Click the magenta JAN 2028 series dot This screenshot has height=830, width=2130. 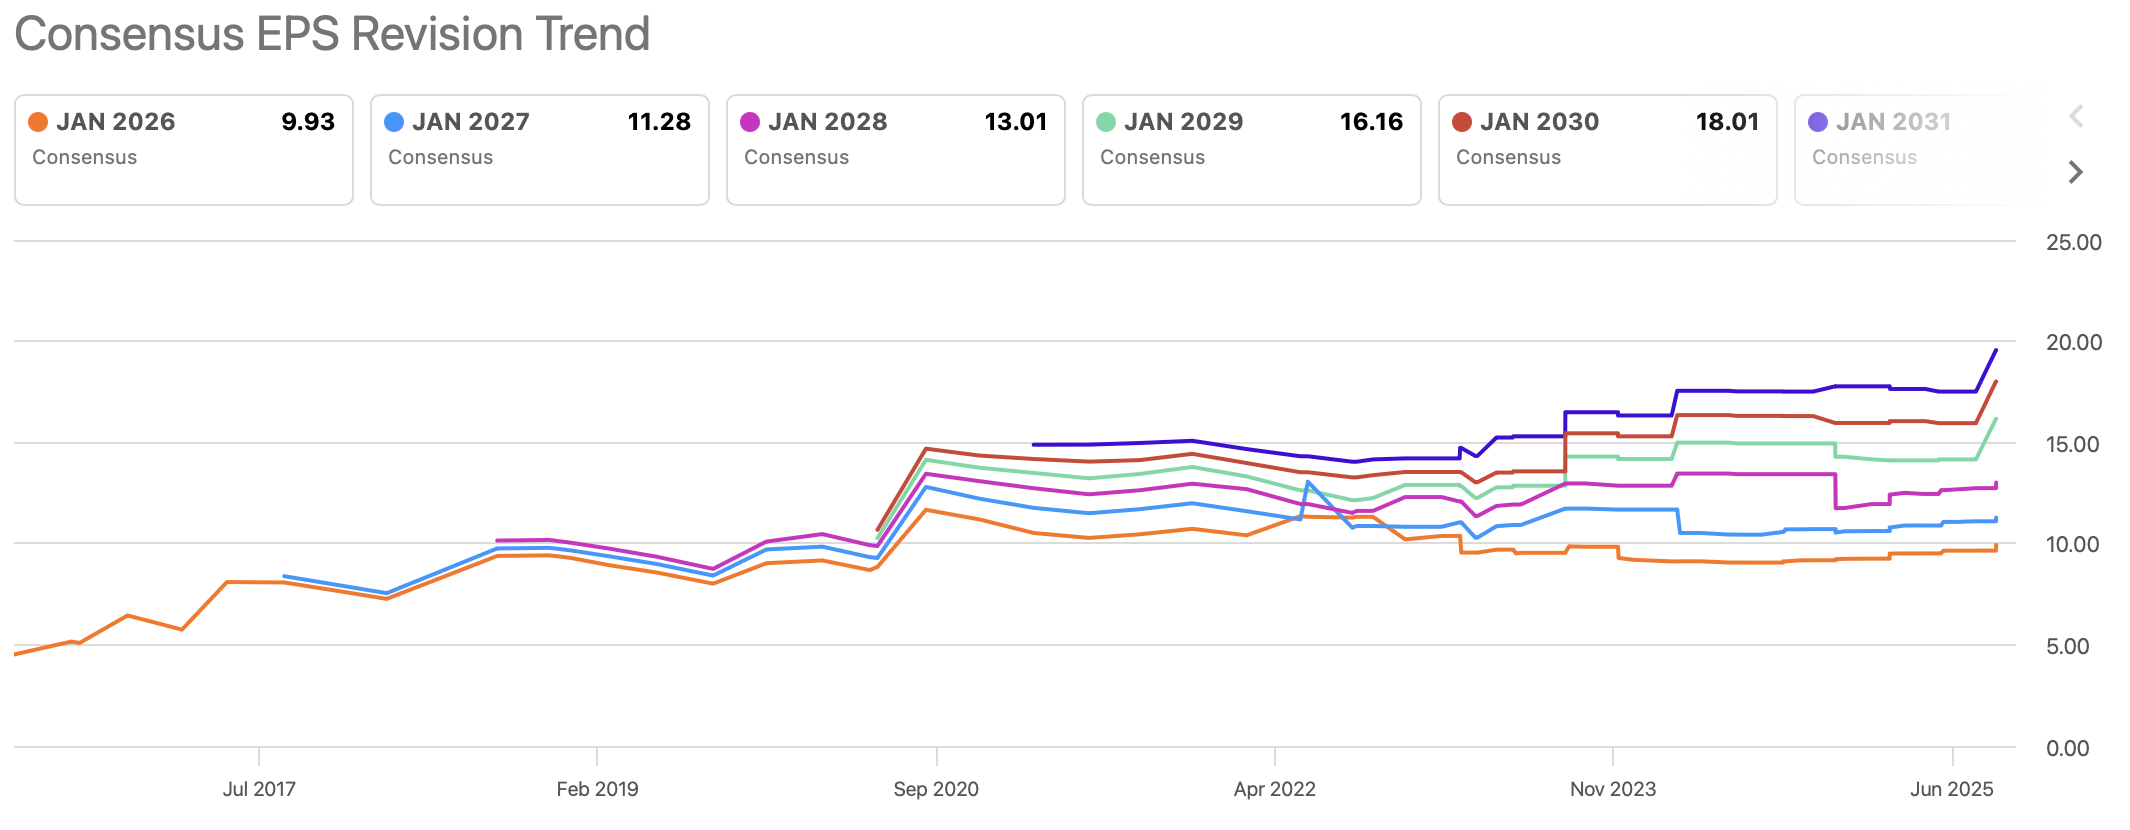(752, 121)
